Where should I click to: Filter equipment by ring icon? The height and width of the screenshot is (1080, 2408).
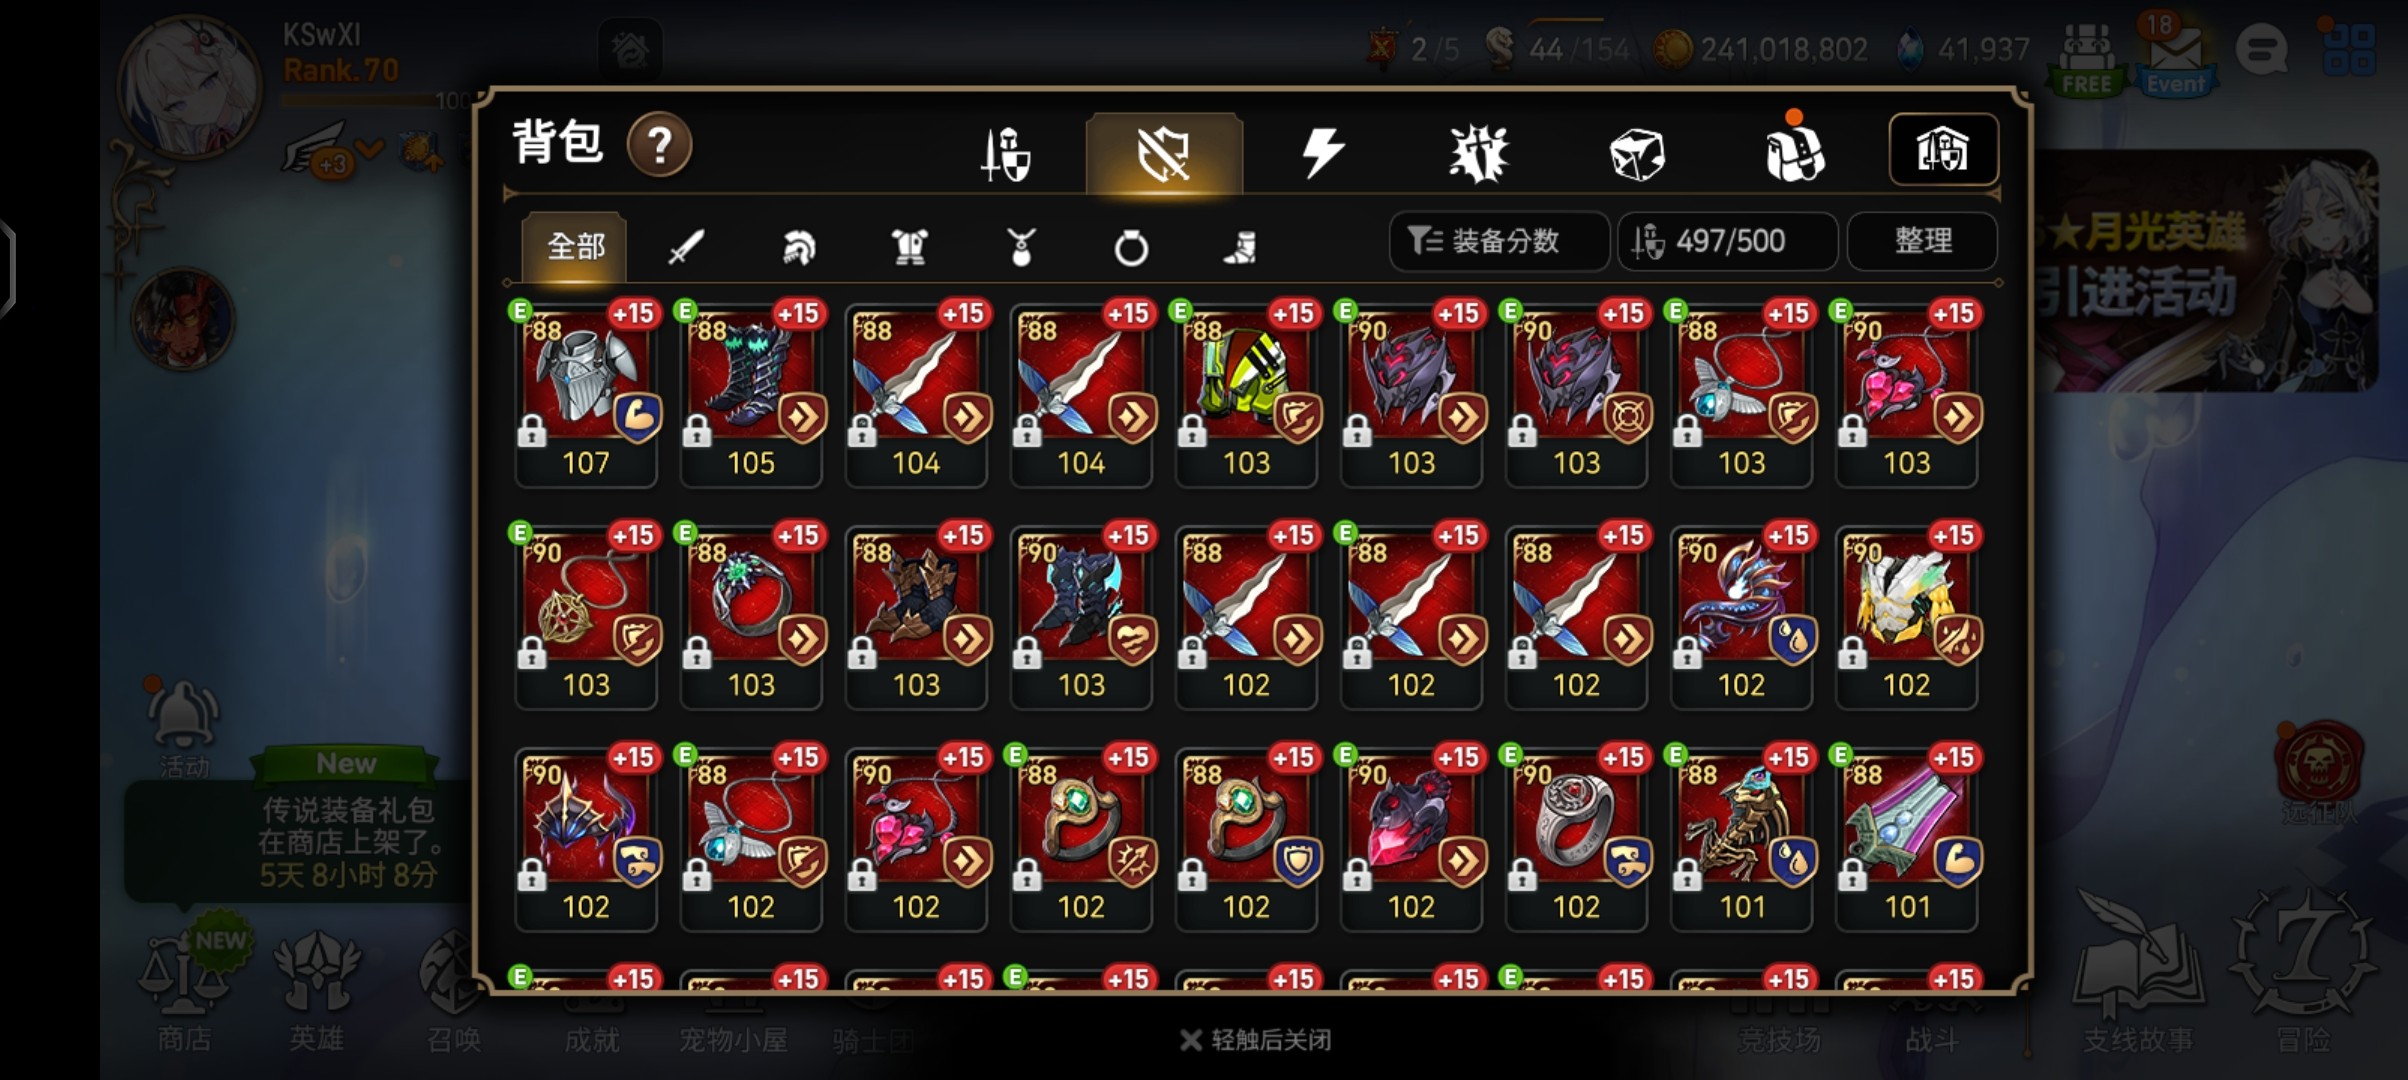point(1131,247)
